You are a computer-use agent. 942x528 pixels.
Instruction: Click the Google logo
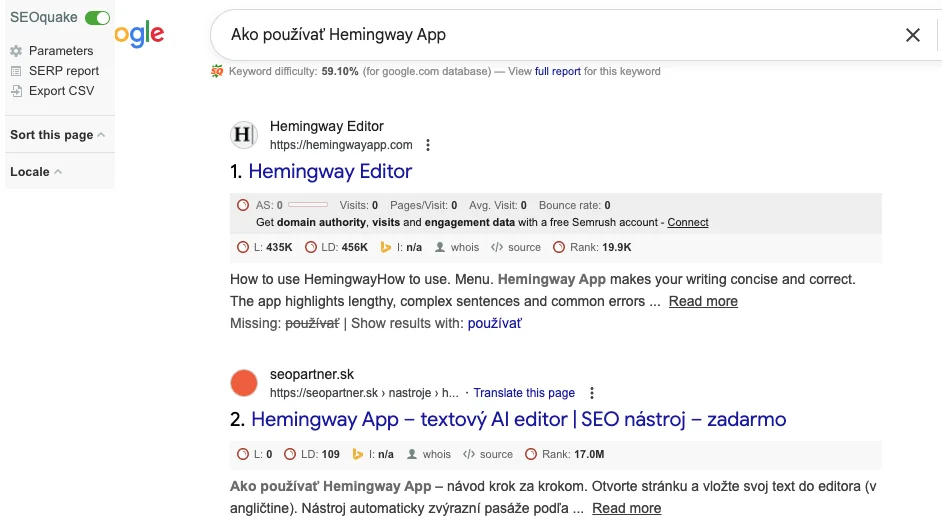click(x=140, y=35)
